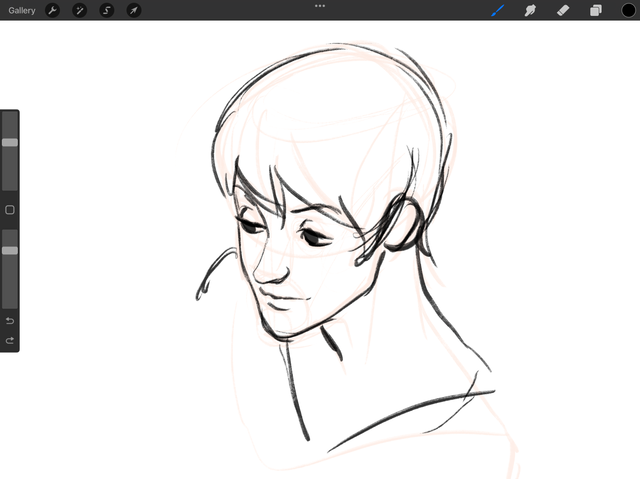Select the Brush tool
Image resolution: width=640 pixels, height=479 pixels.
(498, 10)
